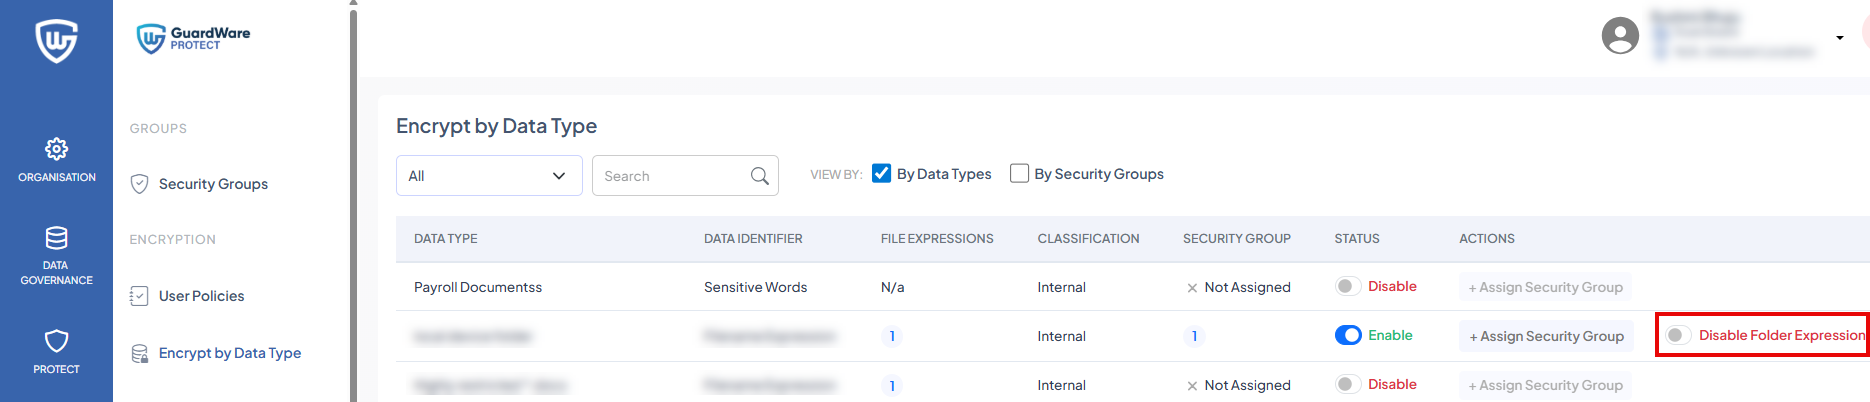Turn off the enabled status toggle
This screenshot has width=1870, height=402.
pos(1347,335)
